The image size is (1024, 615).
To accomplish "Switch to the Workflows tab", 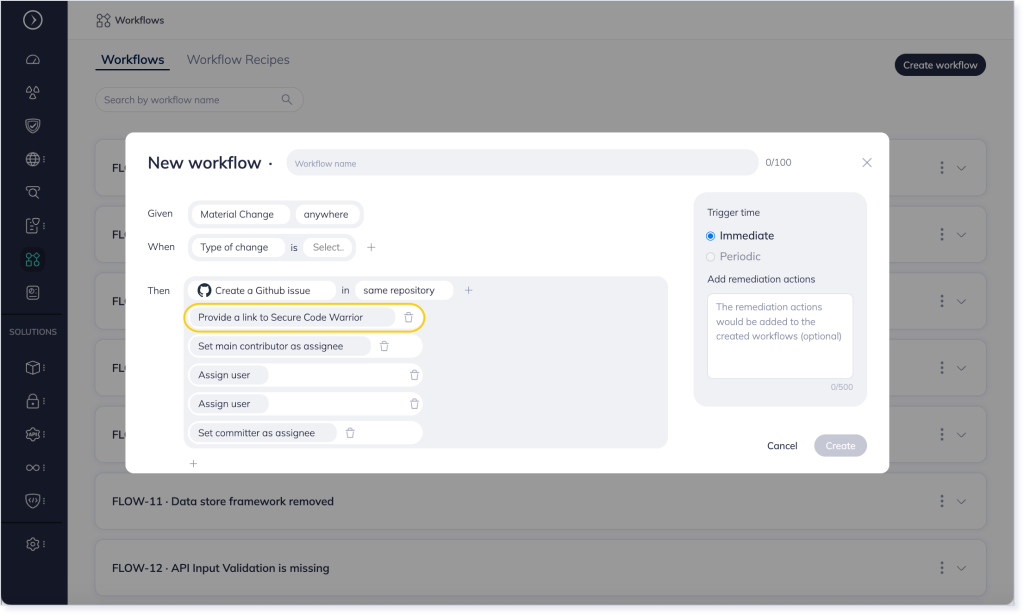I will [133, 59].
